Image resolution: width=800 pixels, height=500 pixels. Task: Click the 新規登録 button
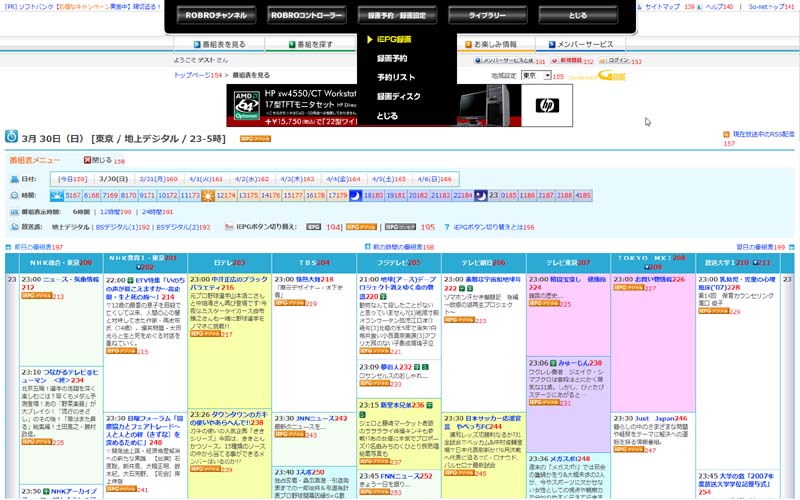tap(567, 60)
